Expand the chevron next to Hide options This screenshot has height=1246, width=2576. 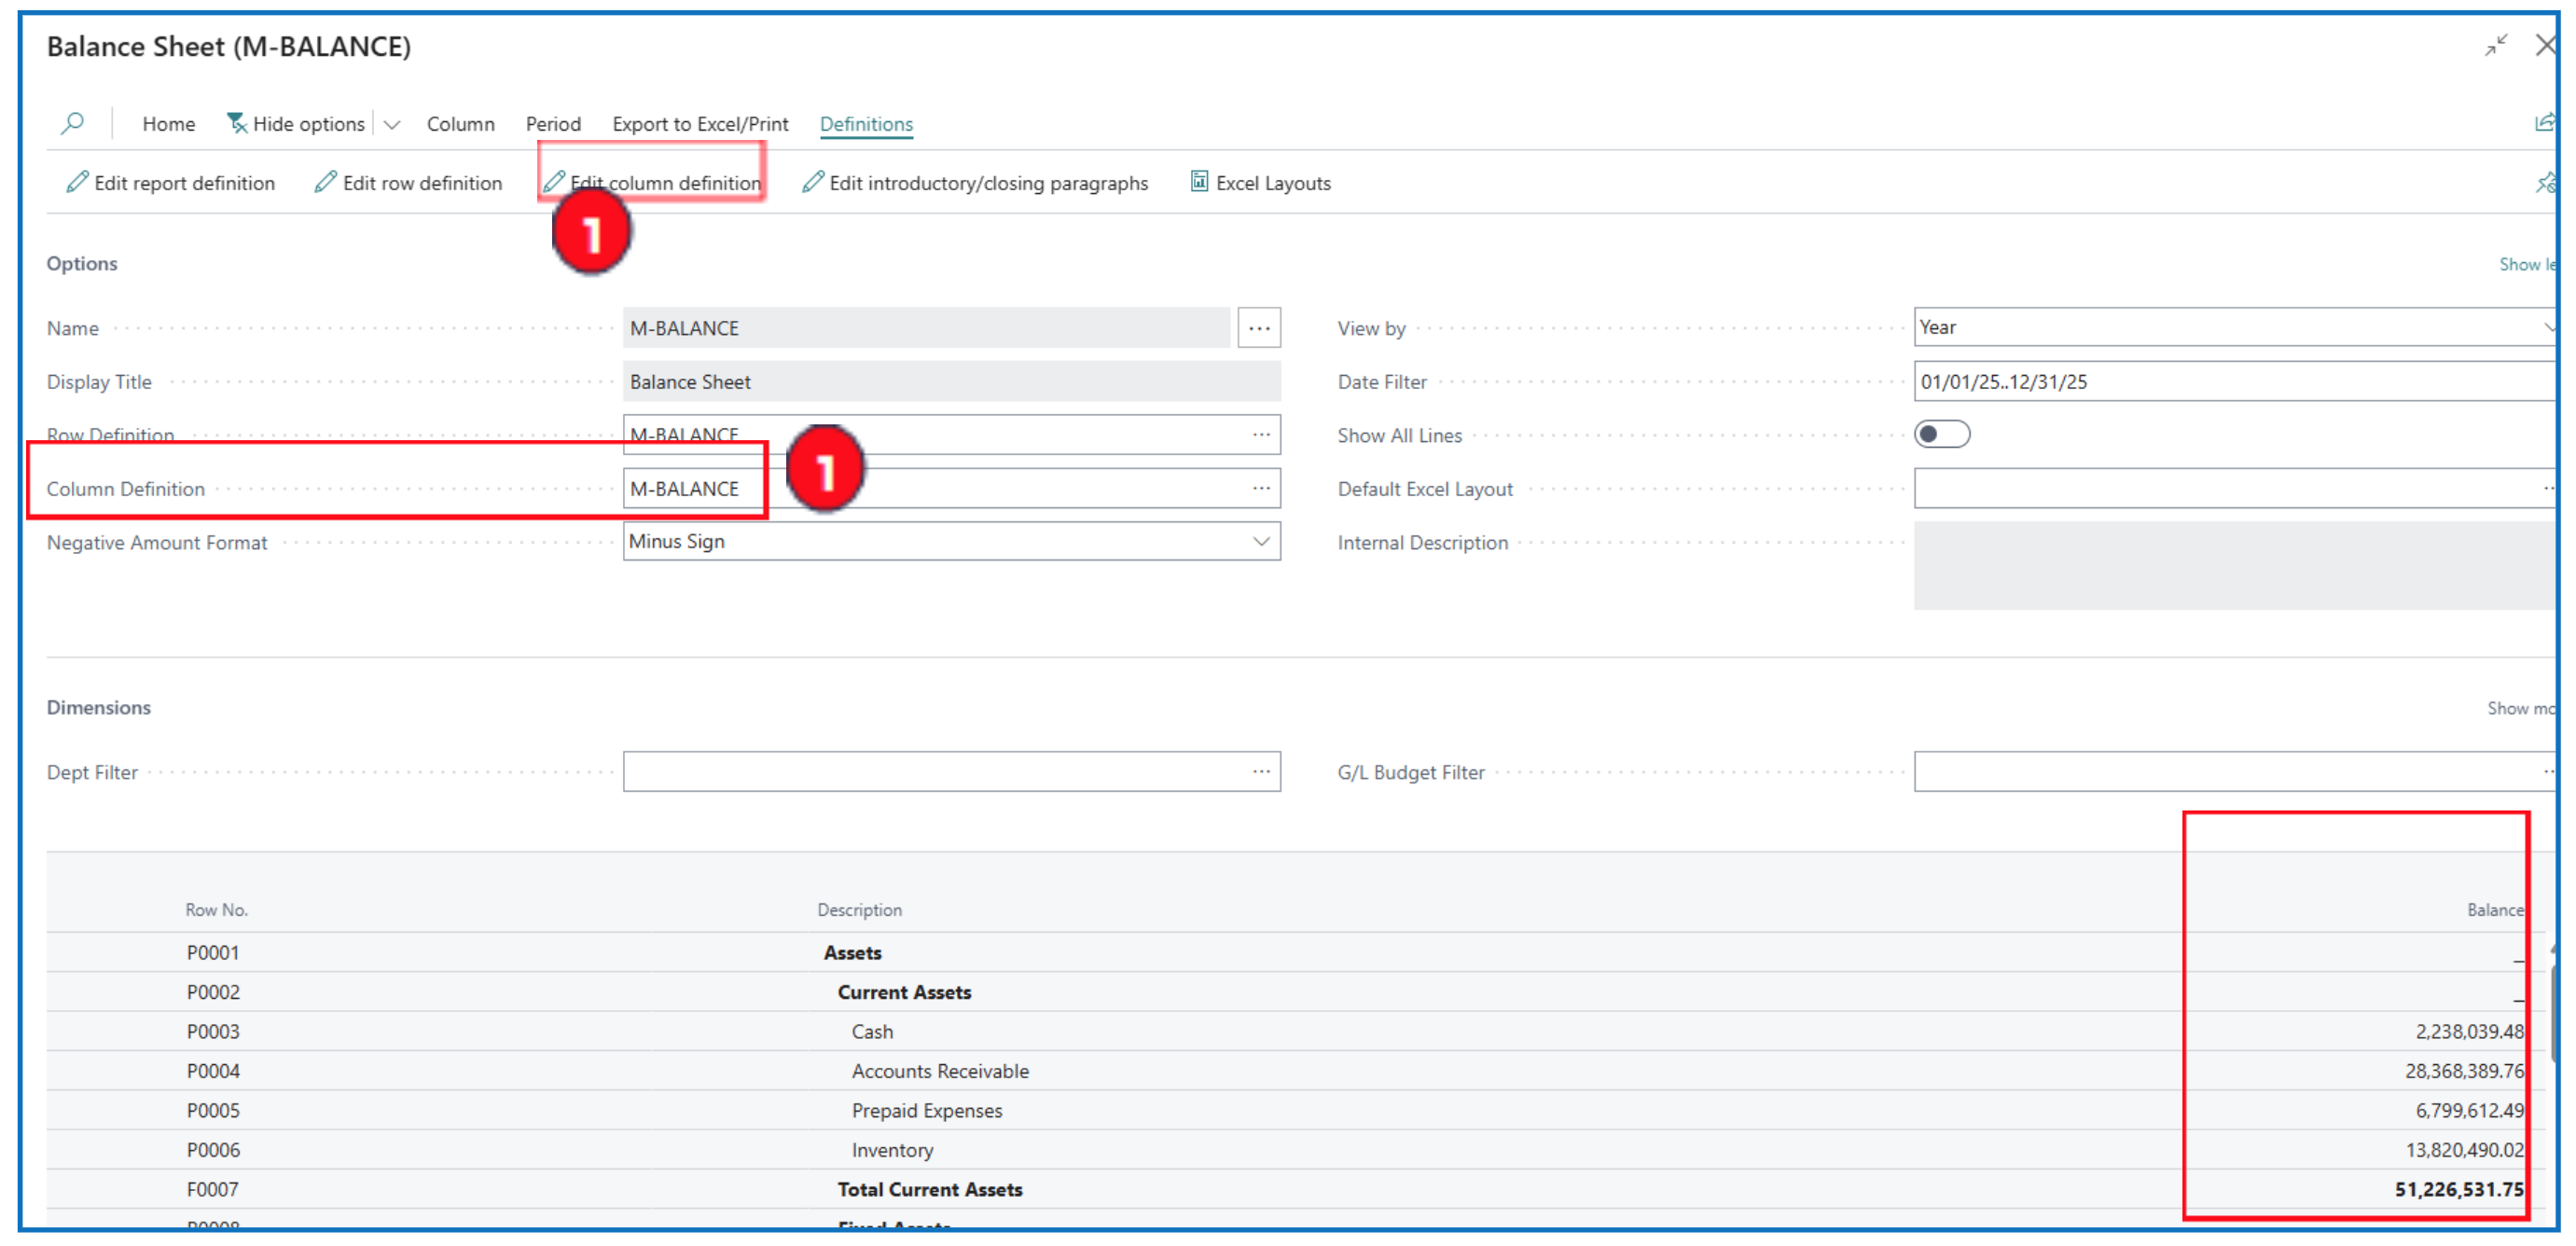[392, 125]
